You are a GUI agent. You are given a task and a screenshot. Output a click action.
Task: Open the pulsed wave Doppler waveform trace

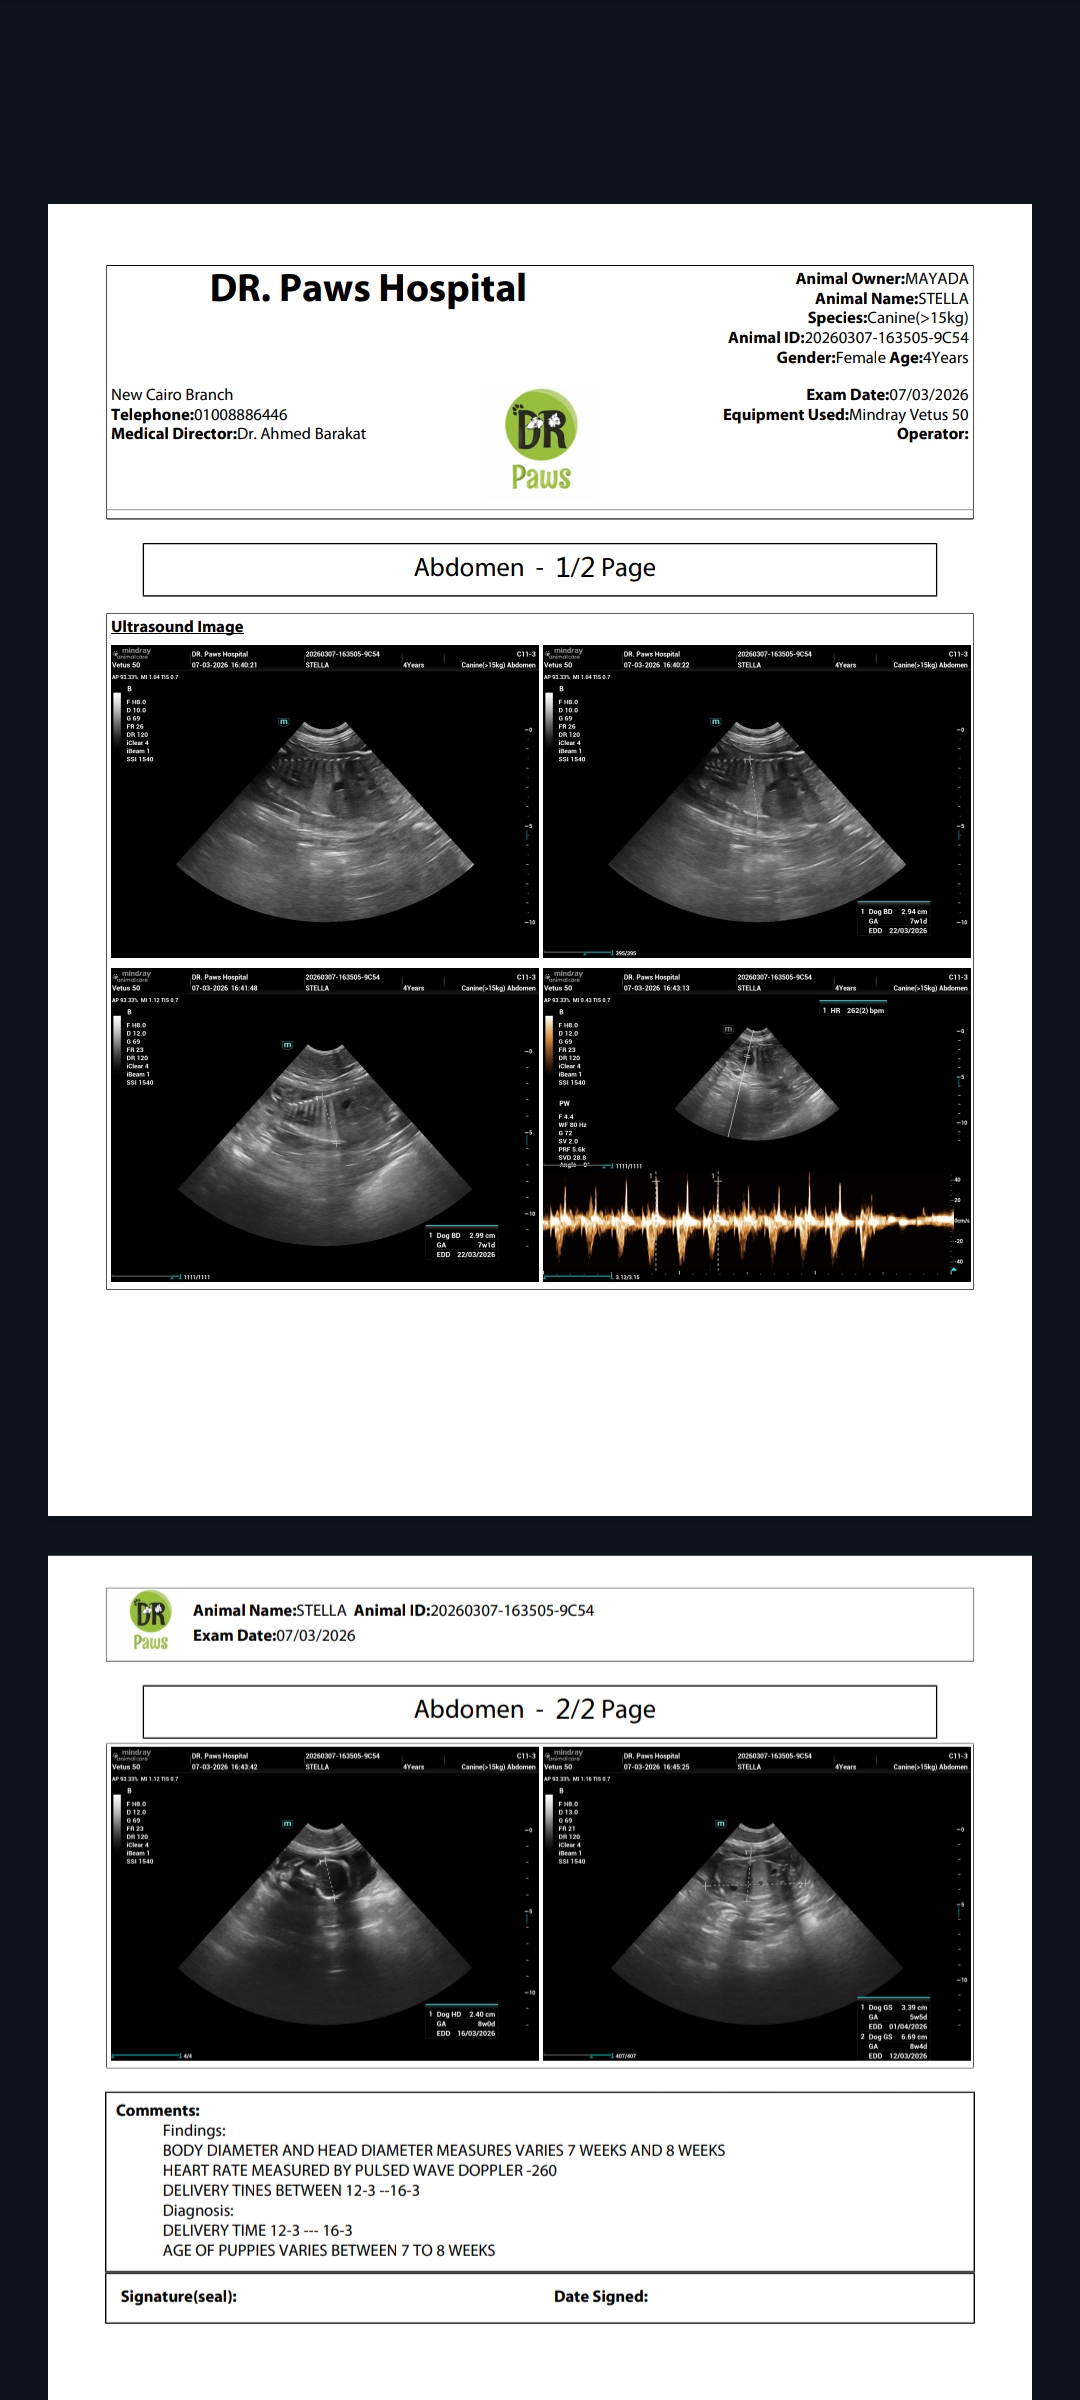750,1220
